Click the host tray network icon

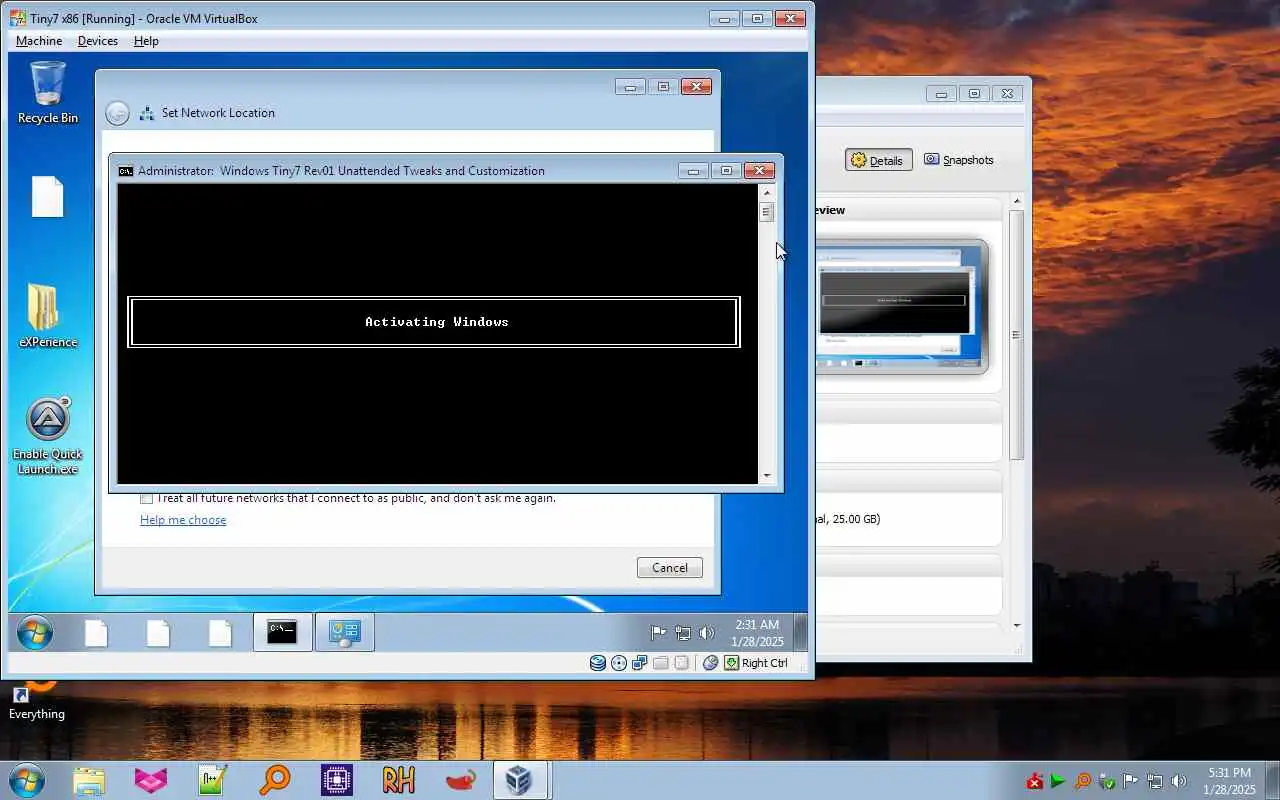[x=1155, y=781]
